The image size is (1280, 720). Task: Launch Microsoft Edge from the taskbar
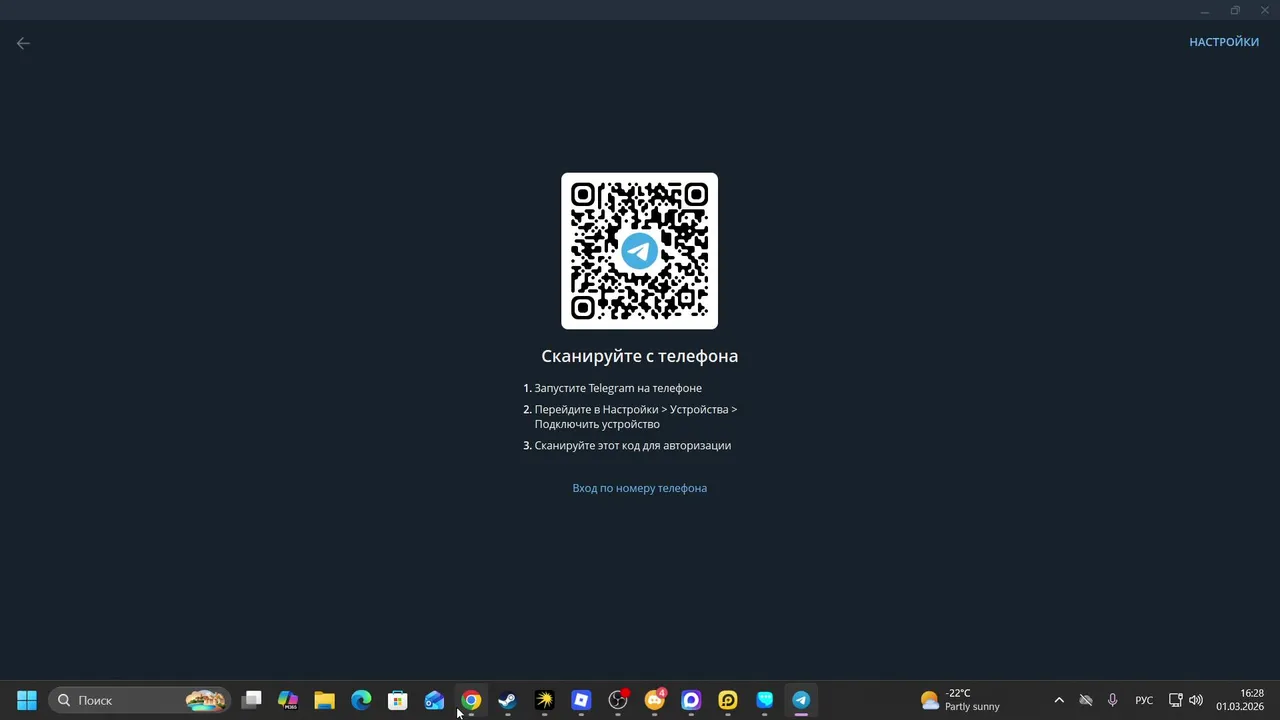click(361, 700)
